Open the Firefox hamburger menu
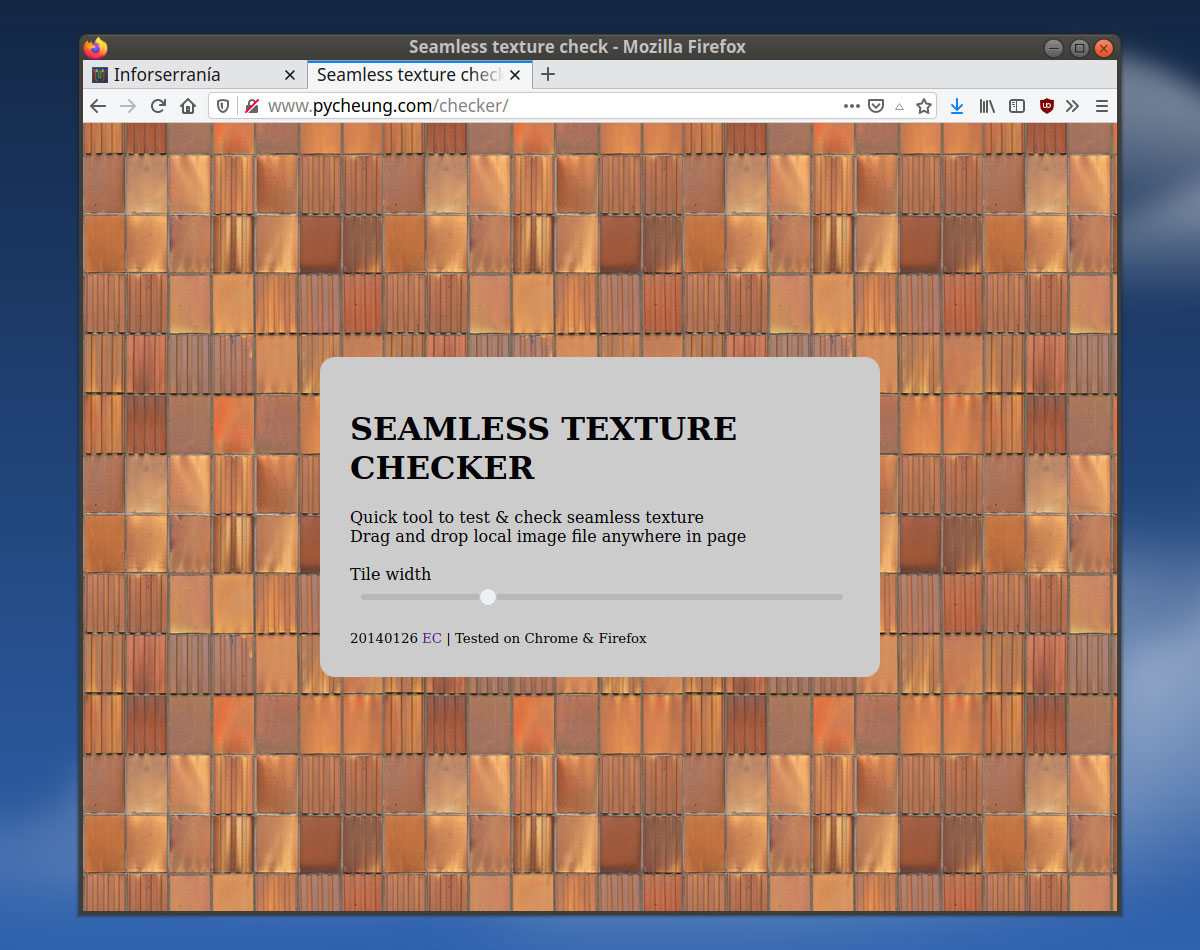This screenshot has width=1200, height=950. pyautogui.click(x=1100, y=105)
